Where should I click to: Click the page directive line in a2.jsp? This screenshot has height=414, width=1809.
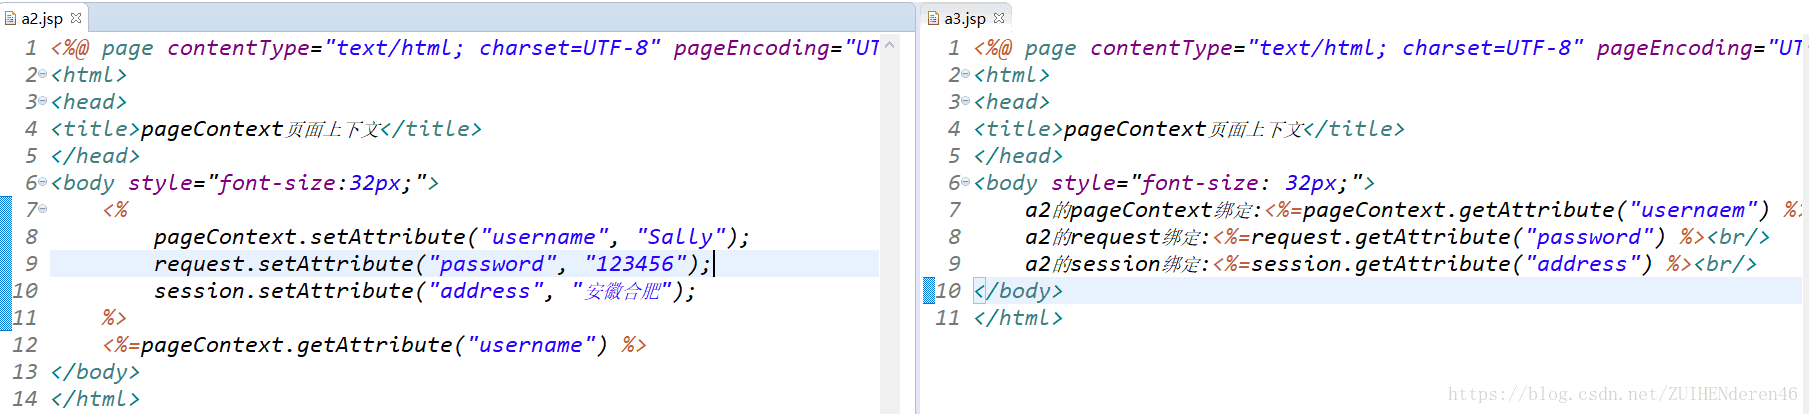(x=465, y=48)
